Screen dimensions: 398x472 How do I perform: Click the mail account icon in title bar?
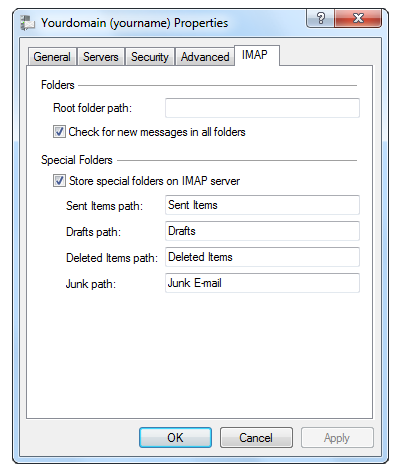[27, 23]
